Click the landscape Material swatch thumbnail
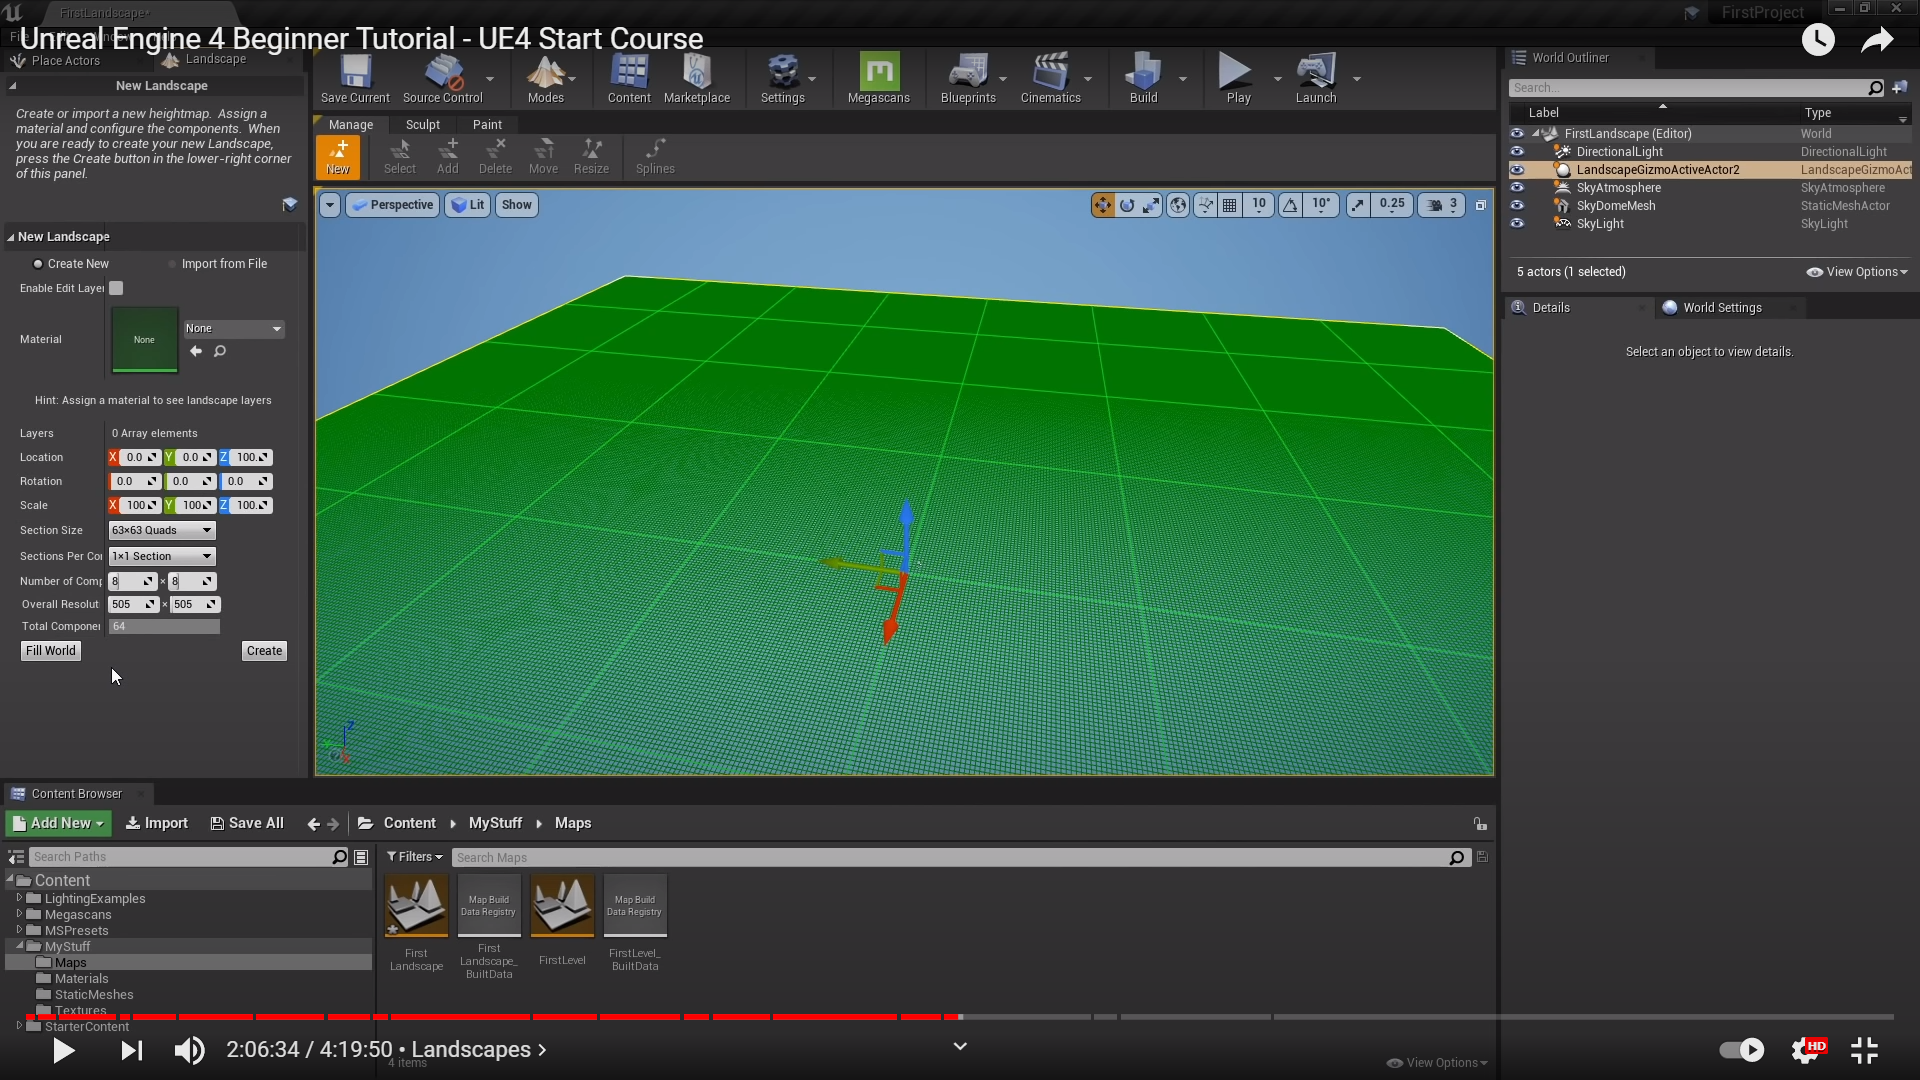 click(144, 340)
